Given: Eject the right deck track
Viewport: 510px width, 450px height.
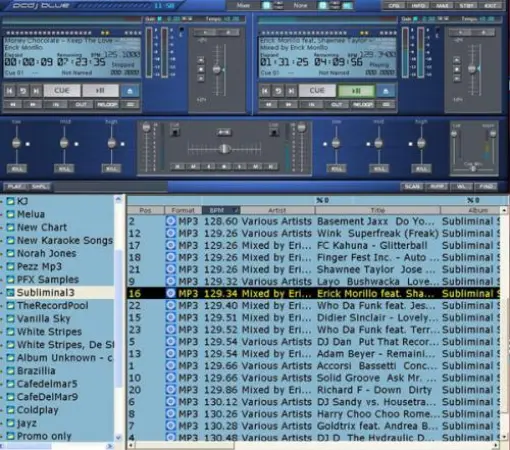Looking at the screenshot, I should pyautogui.click(x=386, y=91).
